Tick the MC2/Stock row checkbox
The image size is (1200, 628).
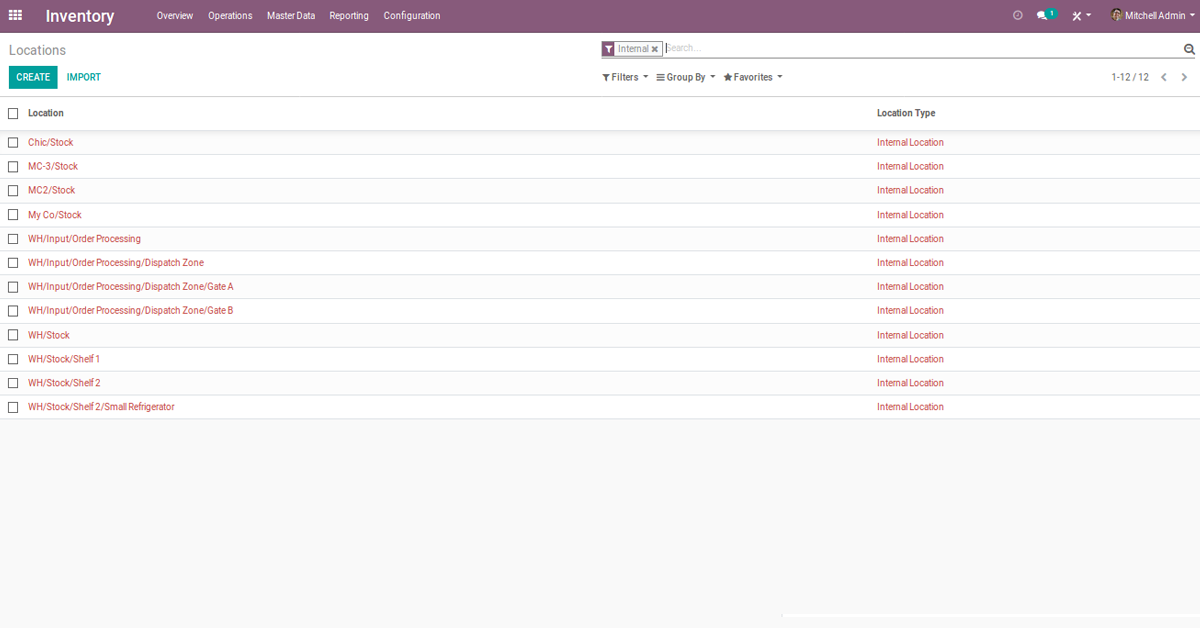13,190
